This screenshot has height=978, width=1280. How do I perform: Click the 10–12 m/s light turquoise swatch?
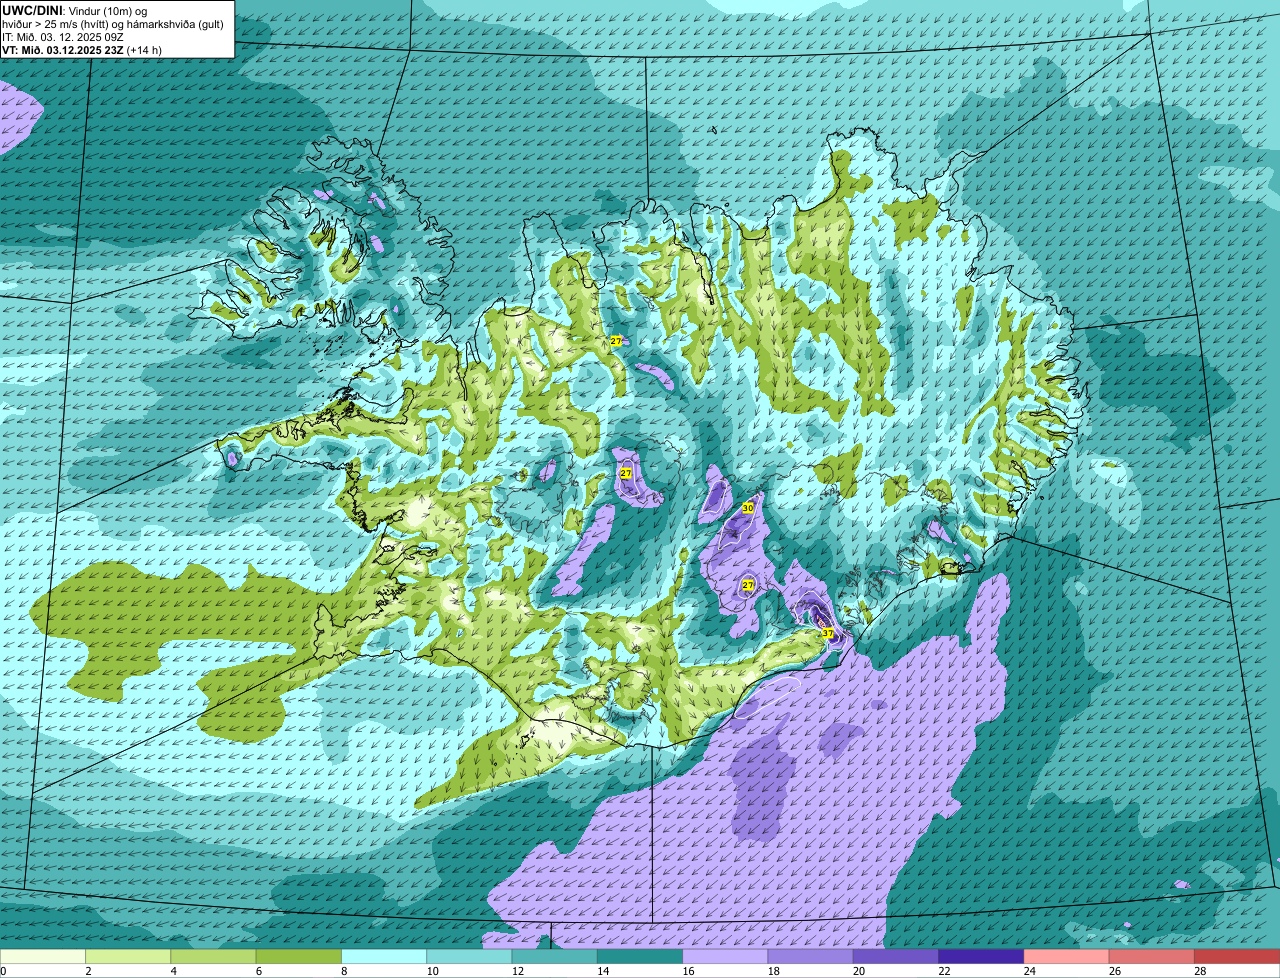pyautogui.click(x=469, y=957)
